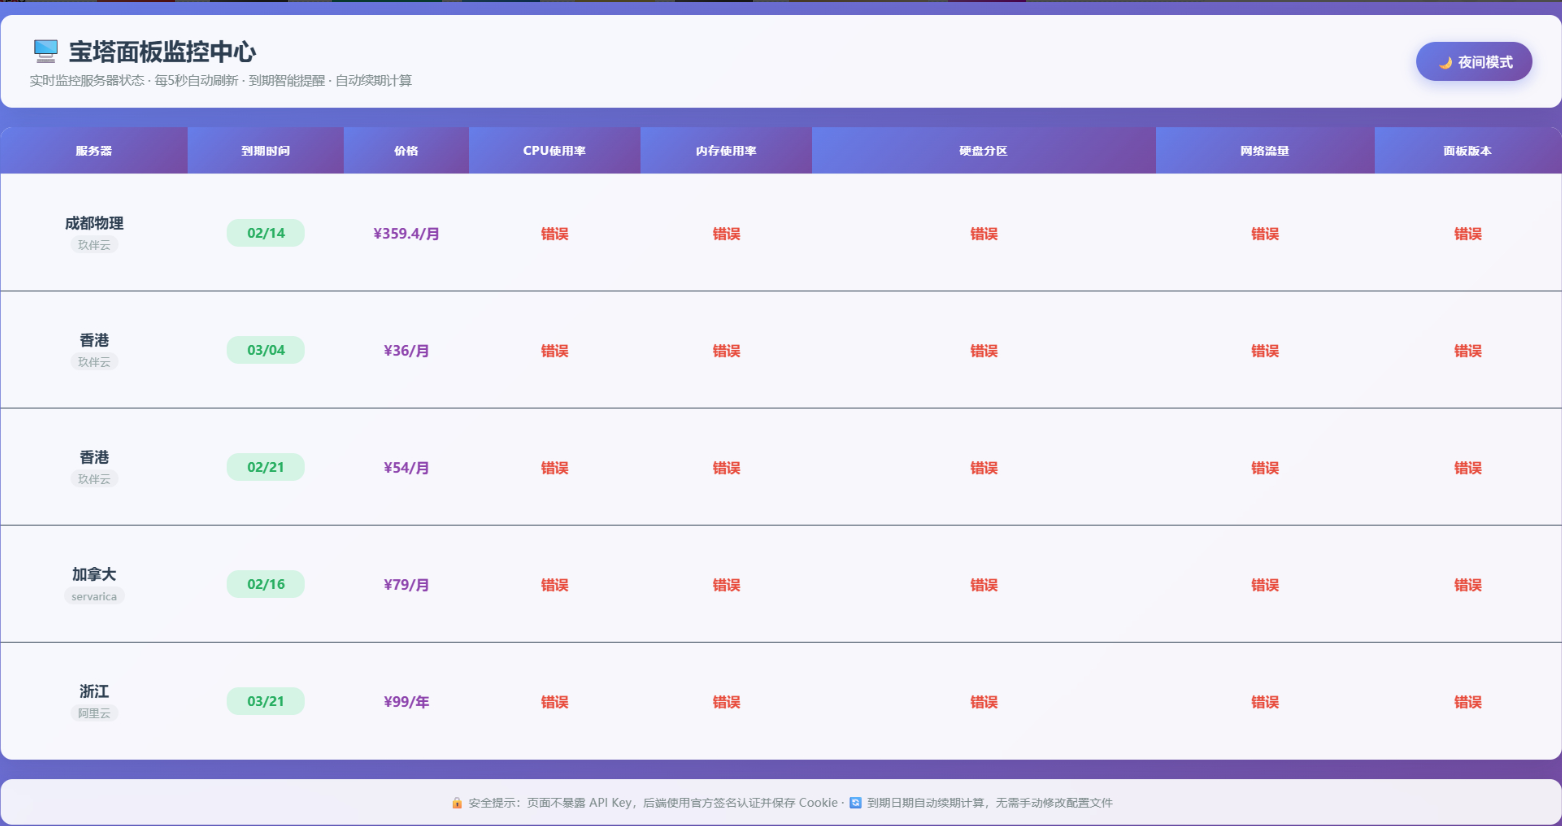
Task: Click the 价格 column header
Action: pyautogui.click(x=406, y=151)
